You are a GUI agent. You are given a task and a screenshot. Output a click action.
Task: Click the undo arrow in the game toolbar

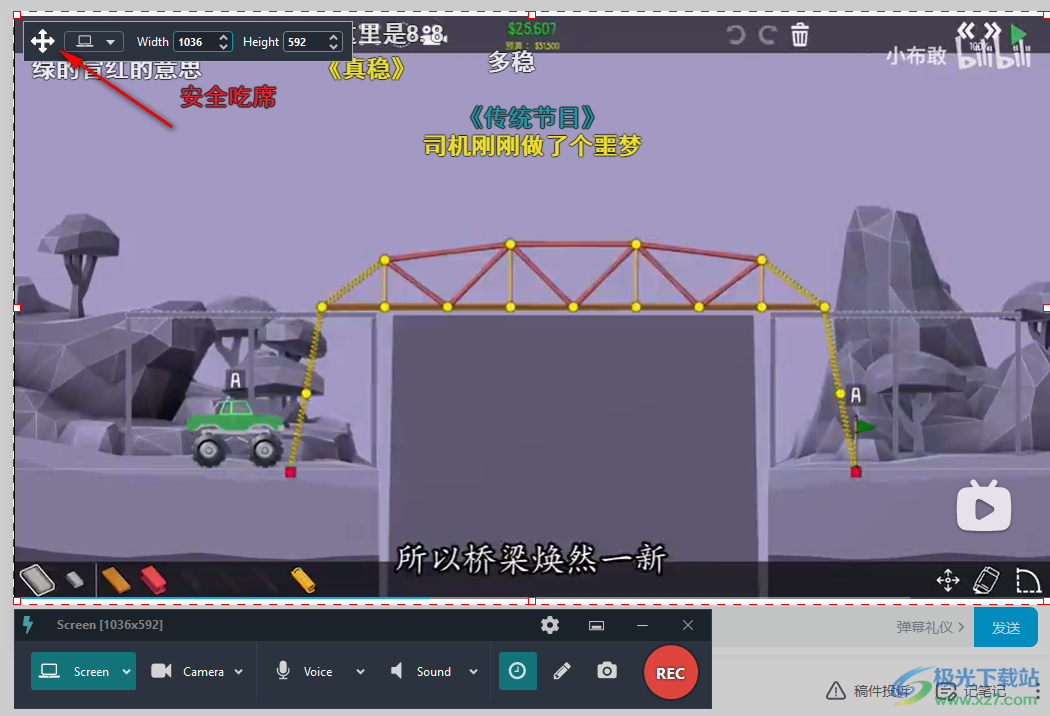pos(735,34)
